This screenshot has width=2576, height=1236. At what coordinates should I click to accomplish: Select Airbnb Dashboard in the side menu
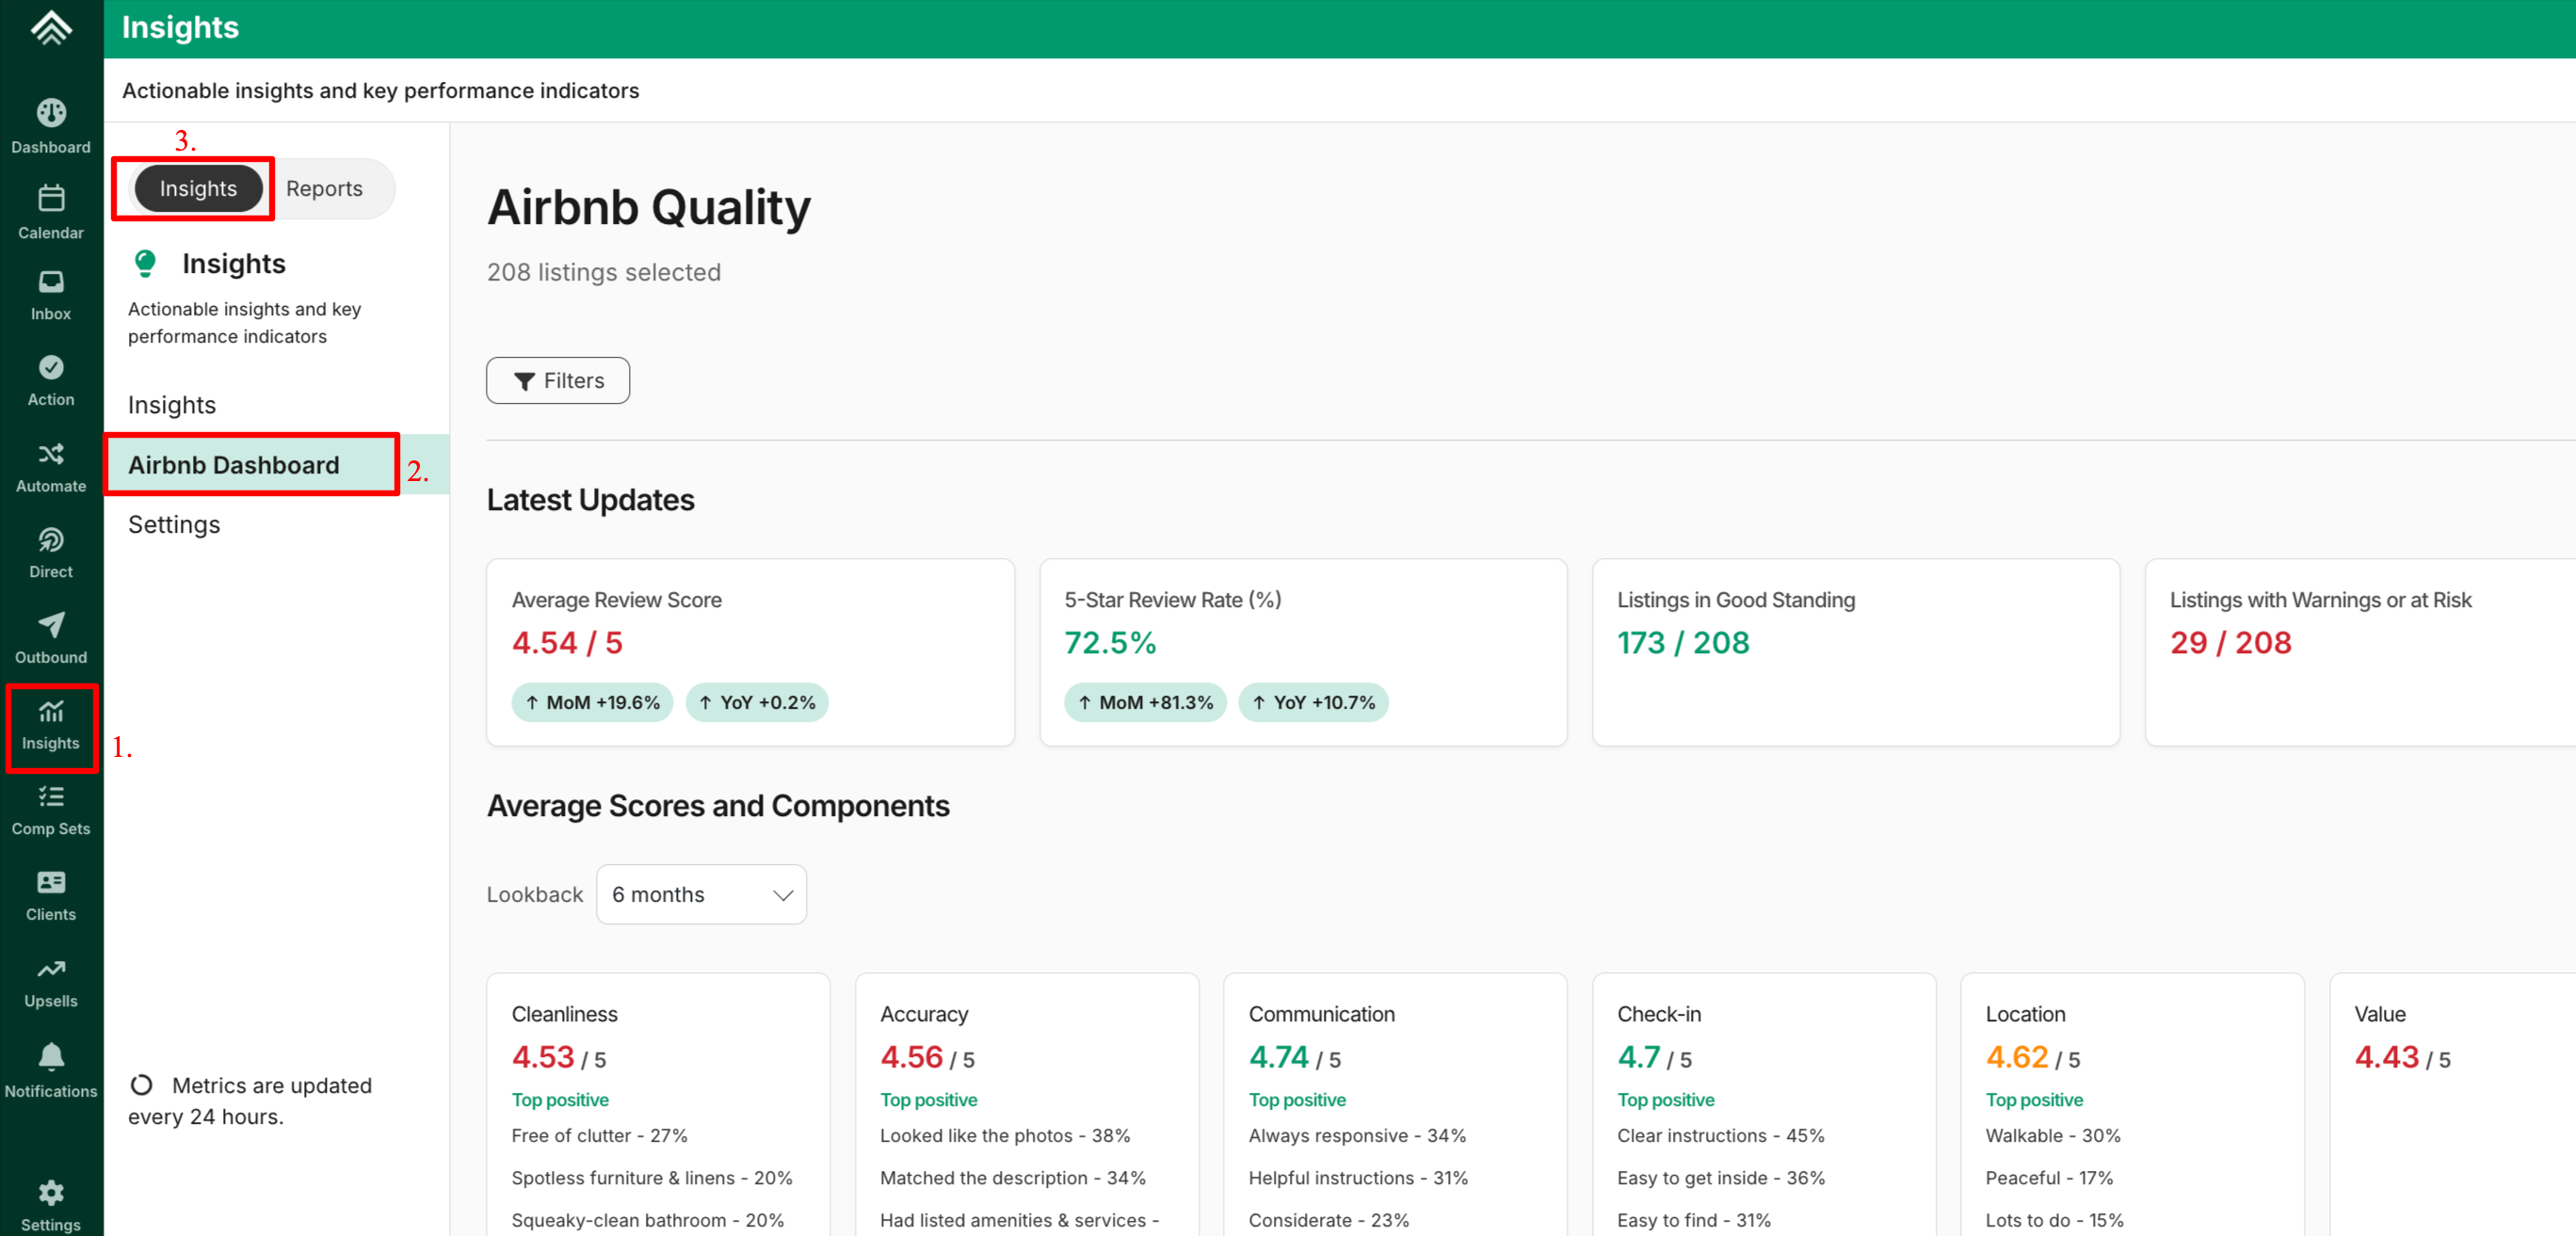(234, 465)
